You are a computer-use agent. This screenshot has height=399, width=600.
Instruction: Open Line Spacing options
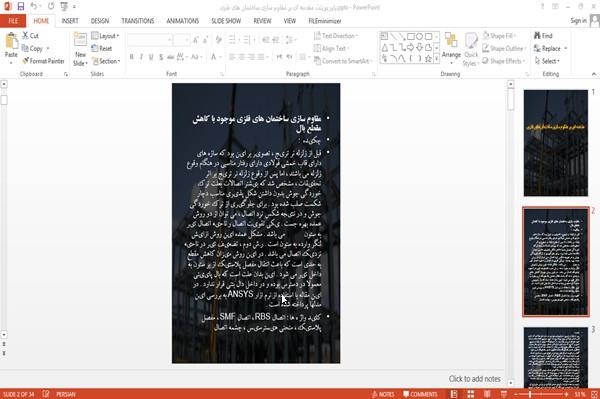point(290,40)
